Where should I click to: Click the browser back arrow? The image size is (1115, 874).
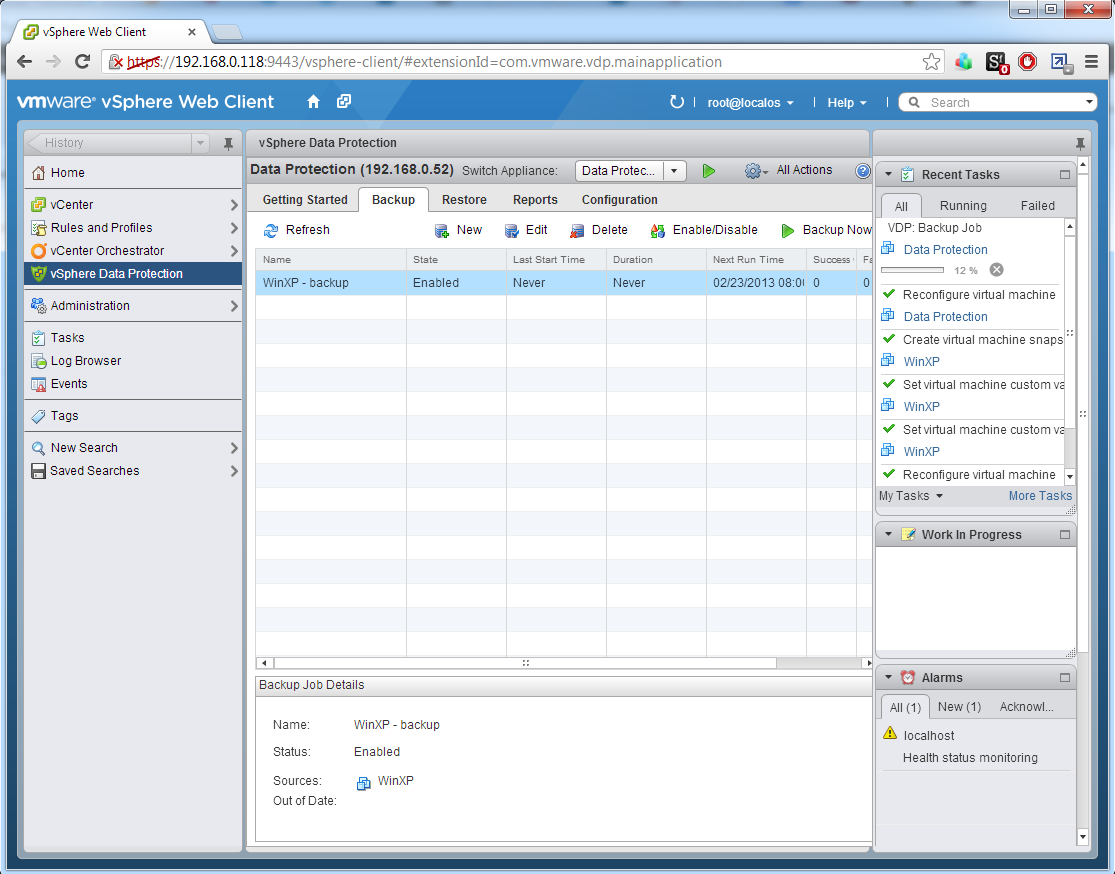click(25, 62)
